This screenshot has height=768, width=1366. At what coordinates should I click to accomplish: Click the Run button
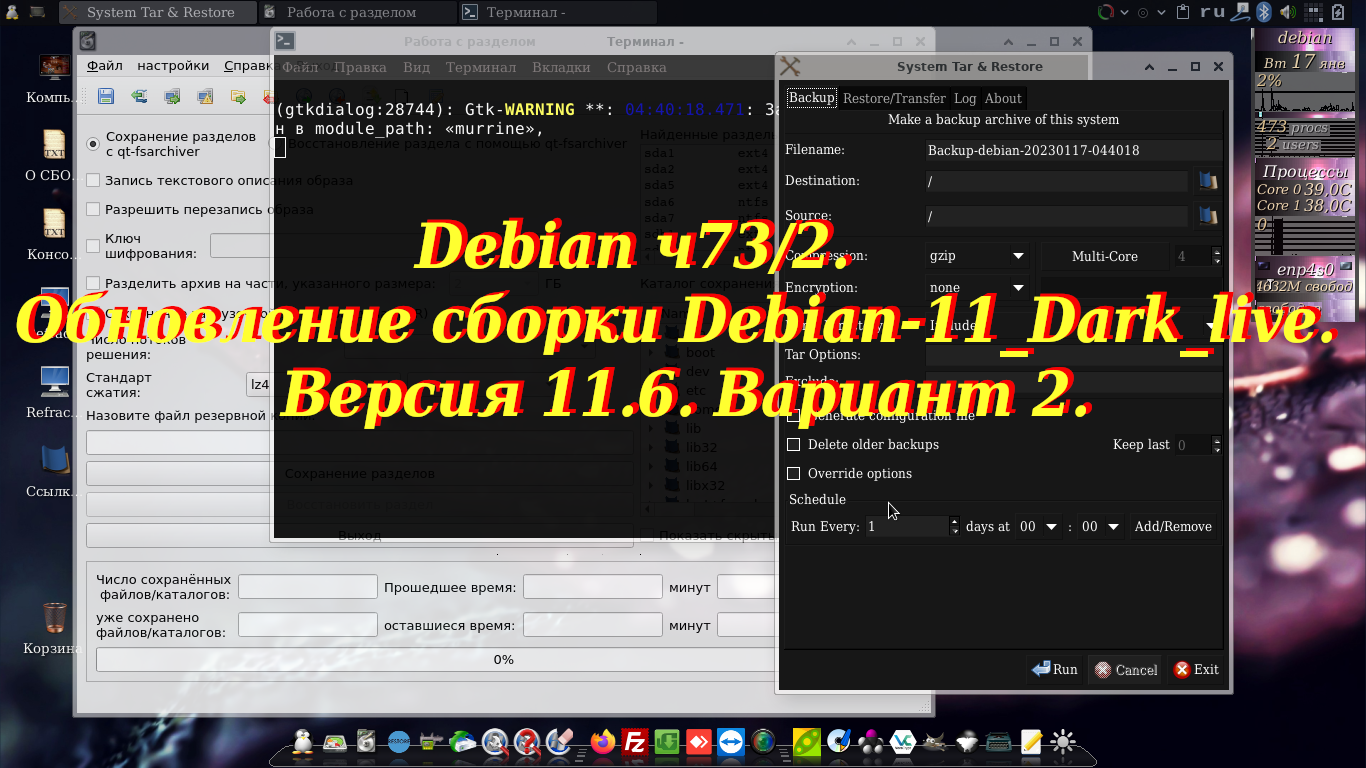(x=1055, y=669)
